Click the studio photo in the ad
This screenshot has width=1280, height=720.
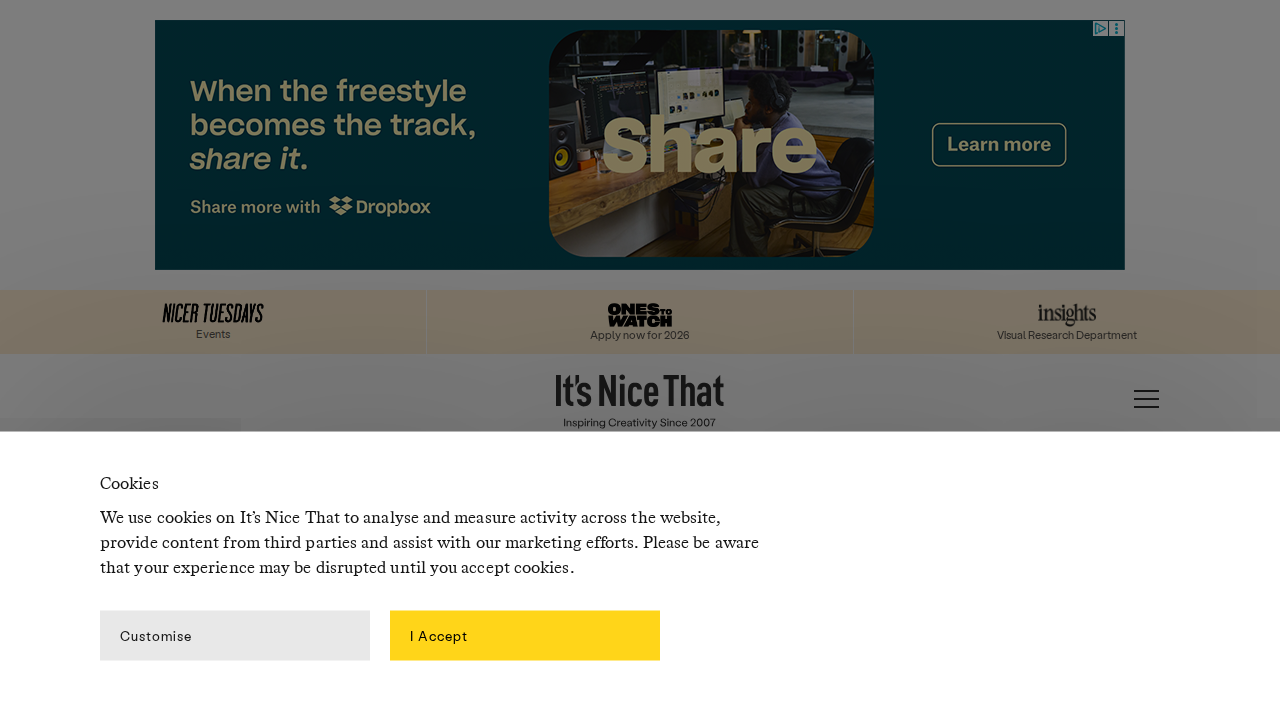click(x=711, y=143)
